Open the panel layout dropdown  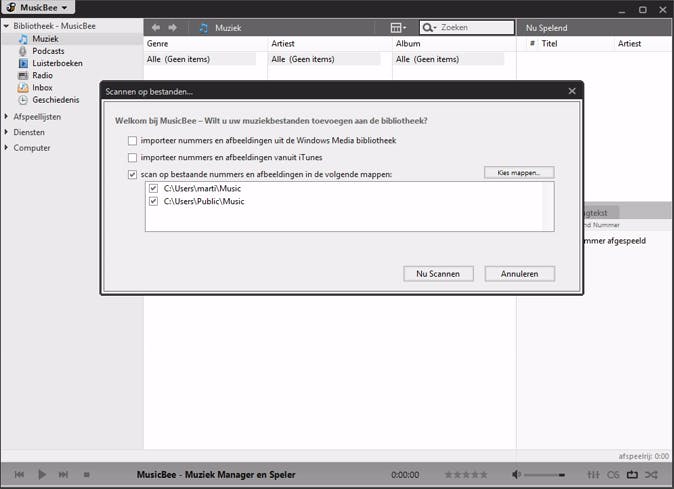point(398,28)
